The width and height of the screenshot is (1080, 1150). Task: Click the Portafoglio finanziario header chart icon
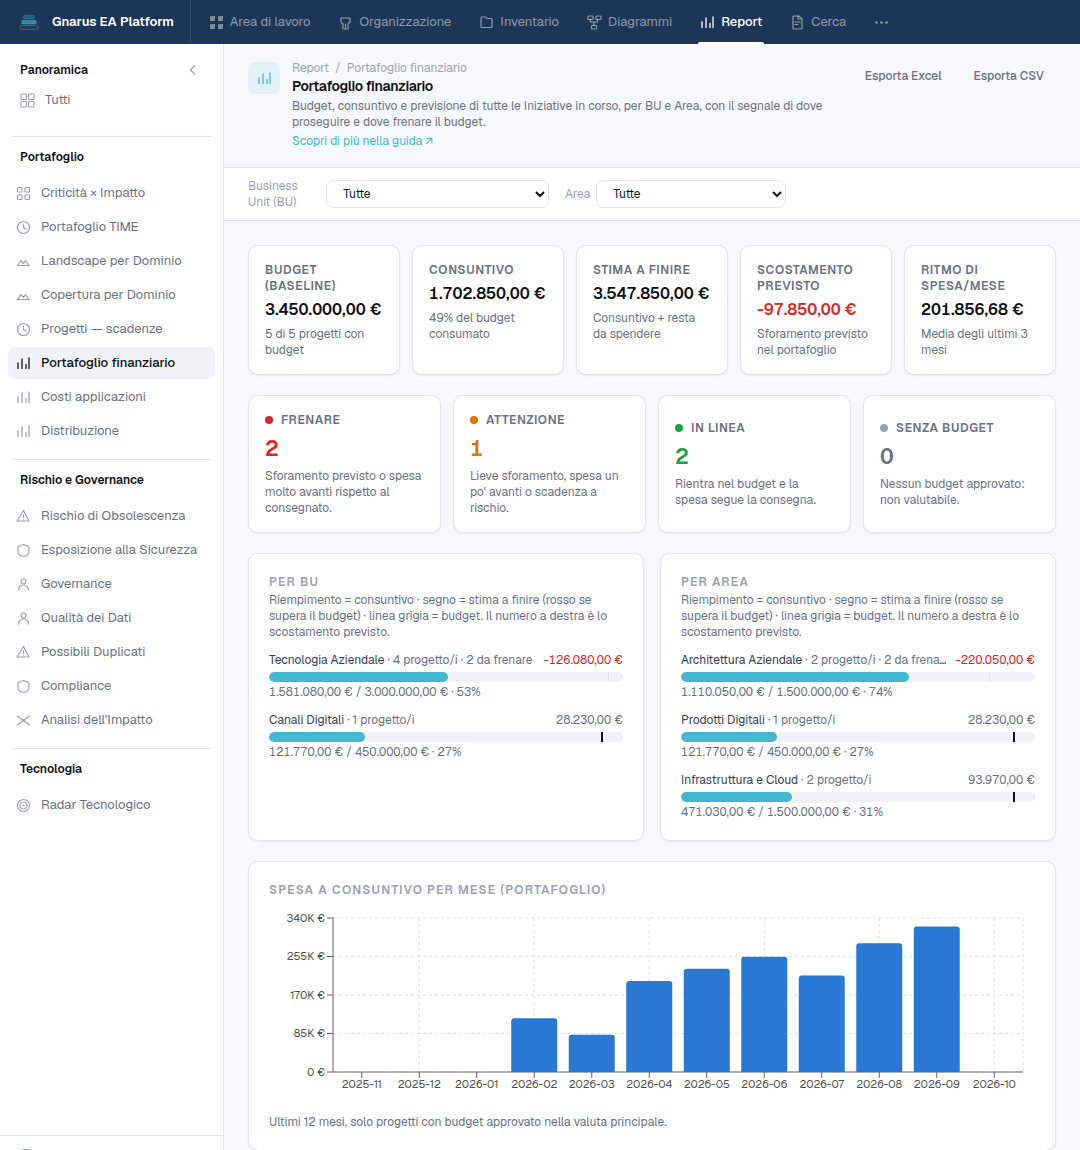(264, 78)
